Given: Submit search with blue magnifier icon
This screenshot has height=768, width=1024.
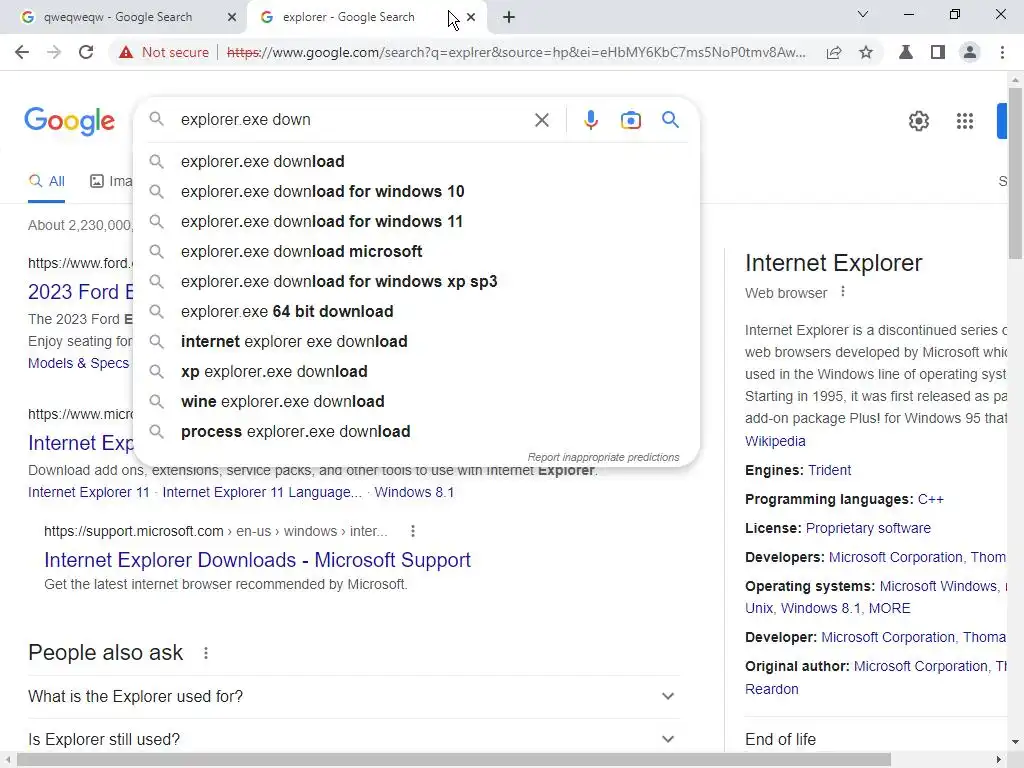Looking at the screenshot, I should 670,120.
